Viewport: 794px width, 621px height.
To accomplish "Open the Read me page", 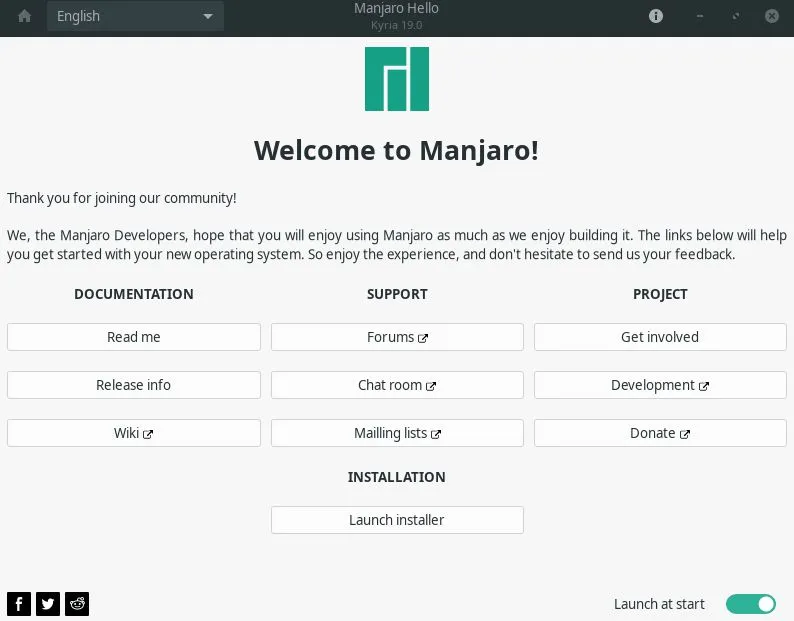I will click(134, 337).
